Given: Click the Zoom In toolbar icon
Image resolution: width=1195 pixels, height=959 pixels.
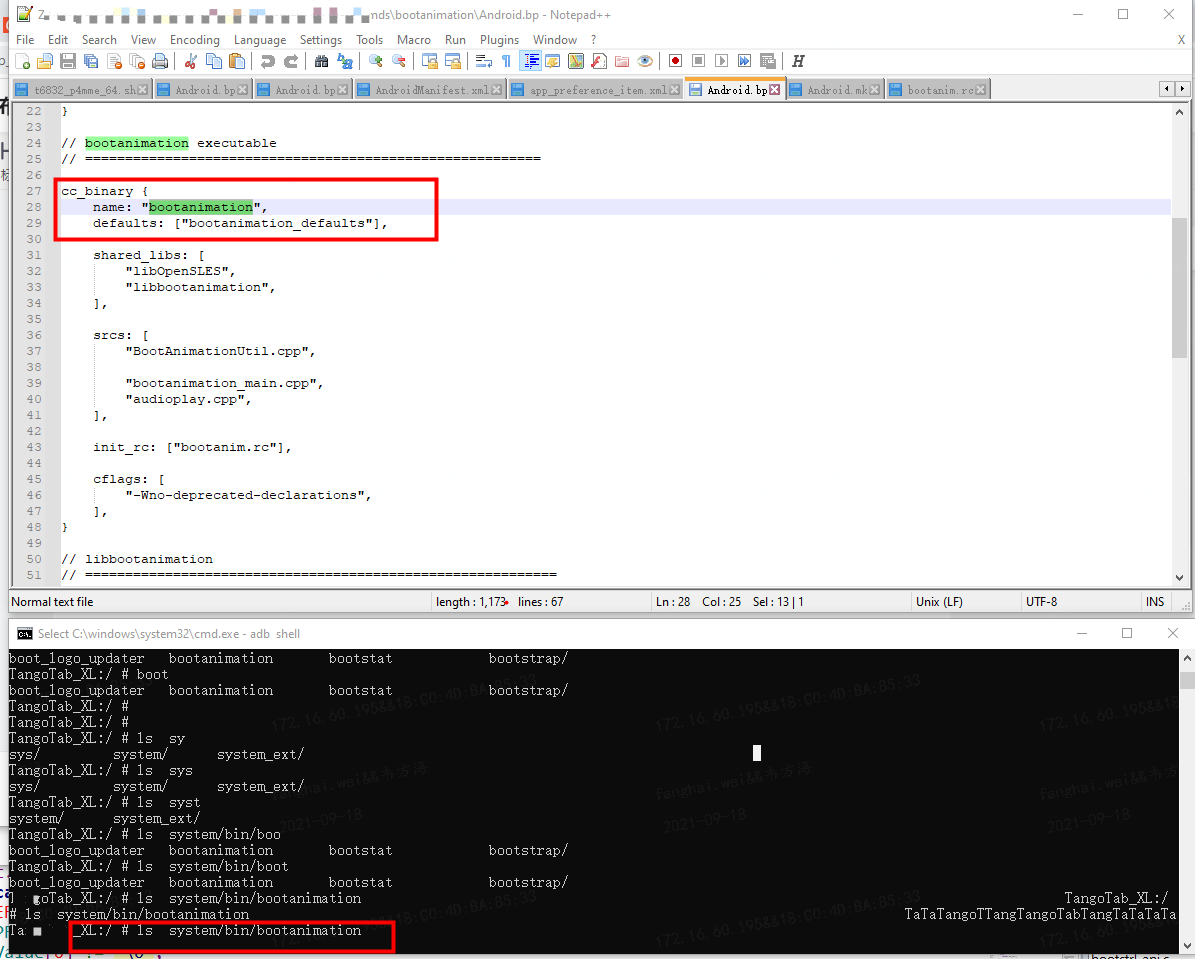Looking at the screenshot, I should [377, 61].
